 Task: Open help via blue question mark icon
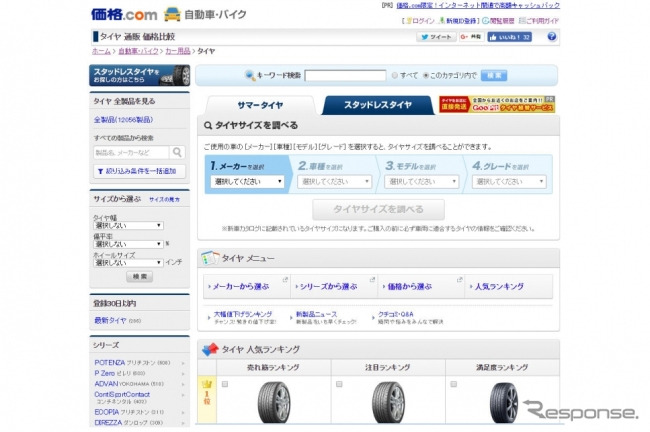point(551,37)
